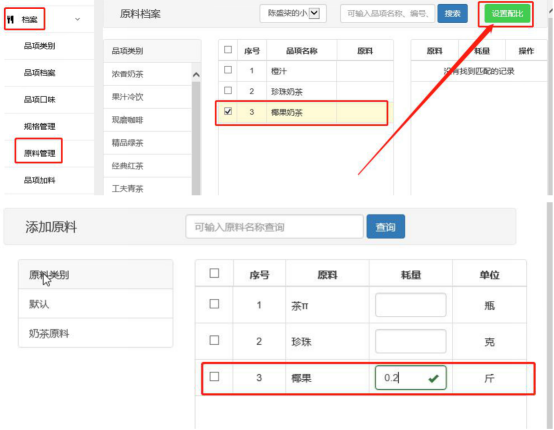This screenshot has width=554, height=430.
Task: Check the box beside 橙汁
Action: (x=228, y=70)
